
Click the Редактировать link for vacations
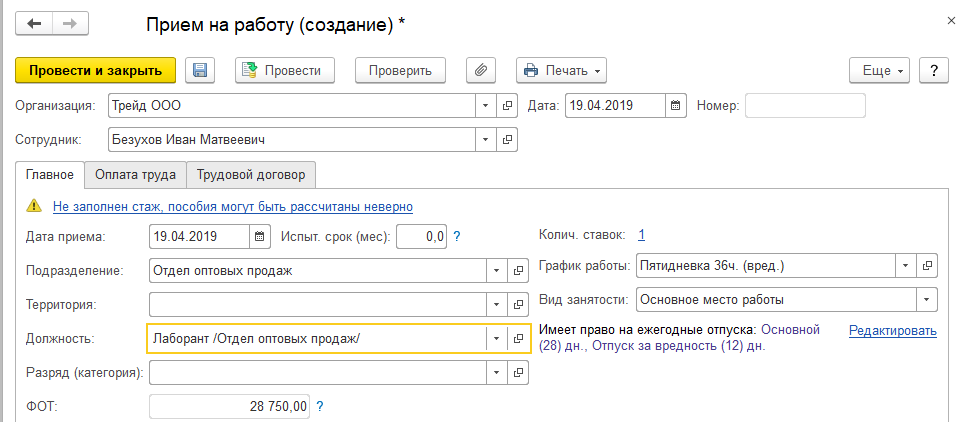(892, 331)
